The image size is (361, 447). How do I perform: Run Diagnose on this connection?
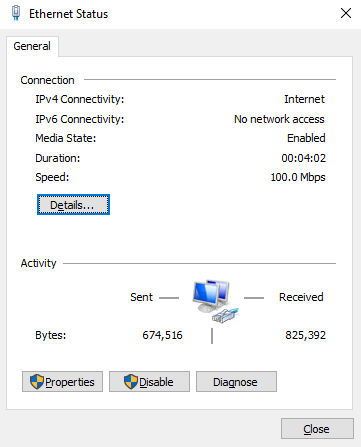click(x=236, y=382)
